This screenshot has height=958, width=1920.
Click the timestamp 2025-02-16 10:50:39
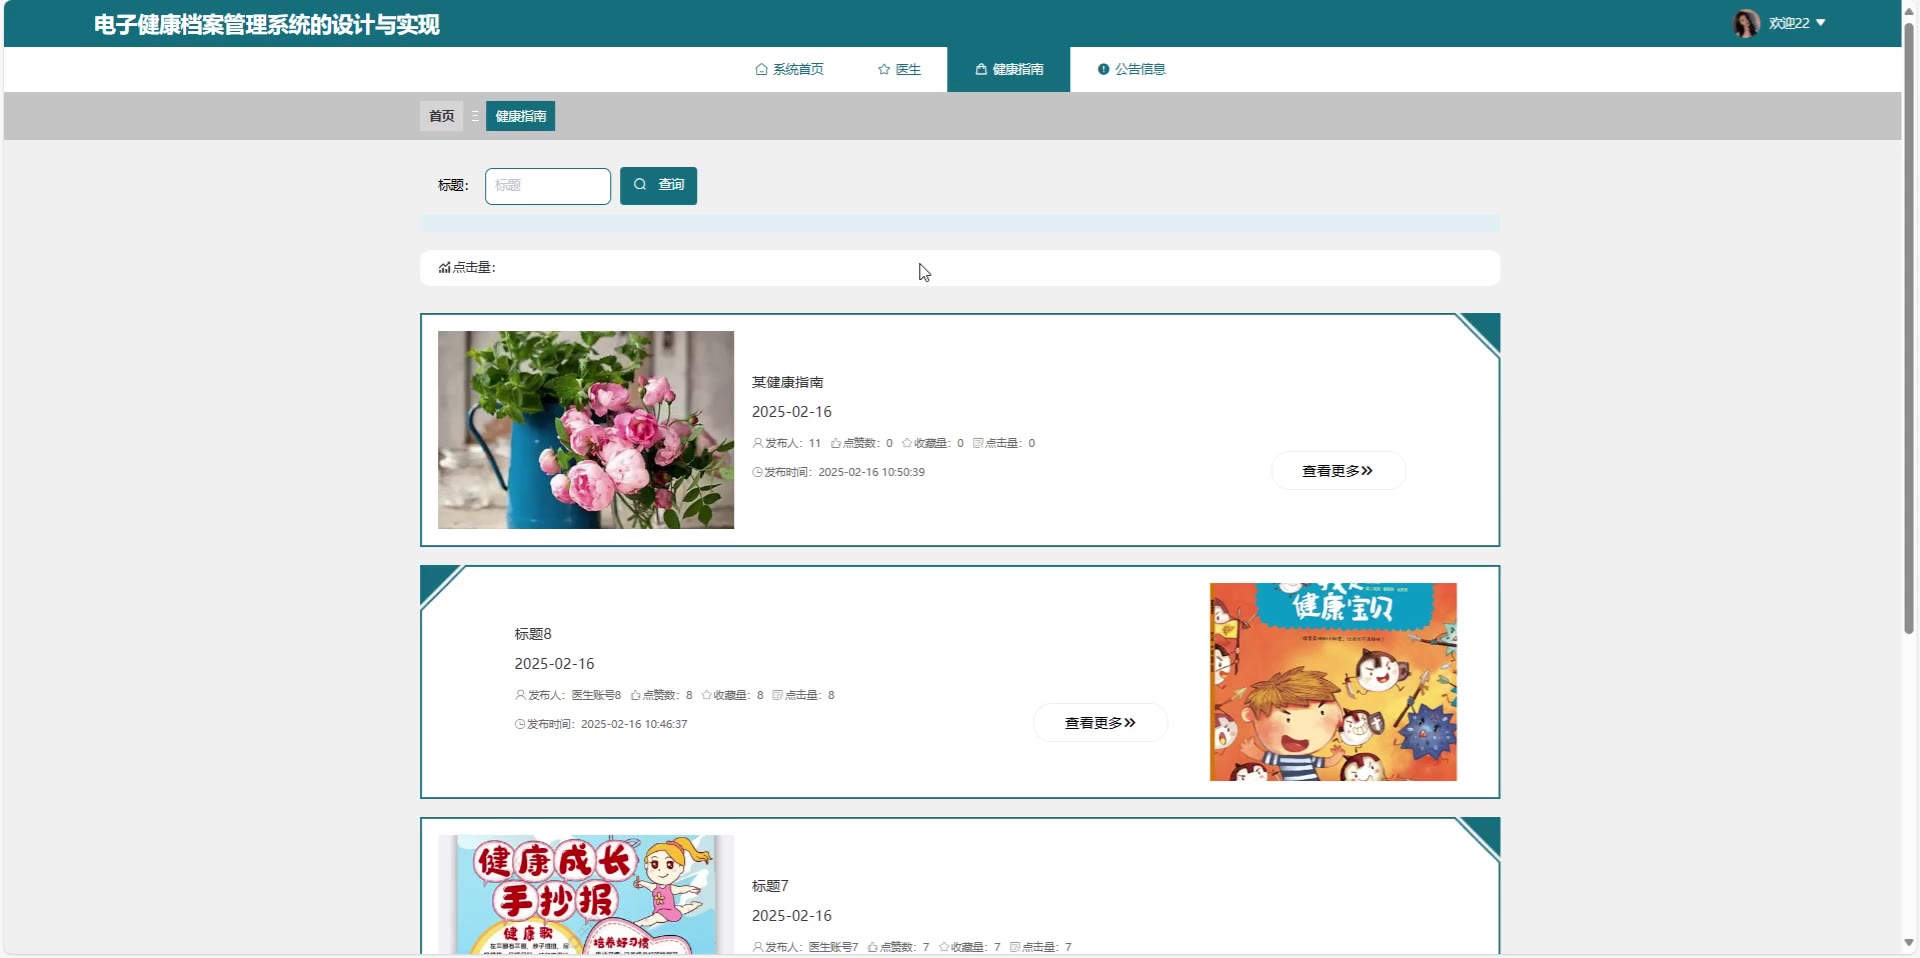(x=871, y=472)
